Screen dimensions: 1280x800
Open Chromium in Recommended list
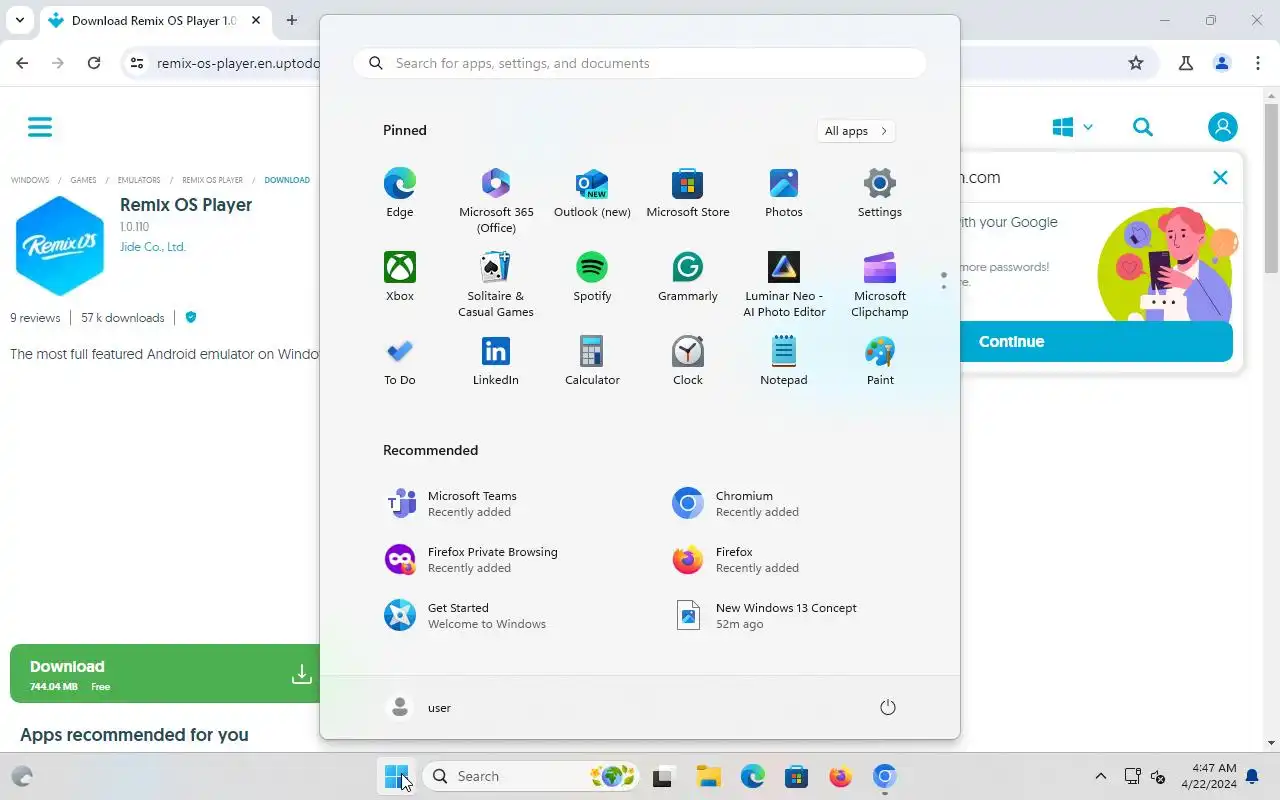coord(784,503)
